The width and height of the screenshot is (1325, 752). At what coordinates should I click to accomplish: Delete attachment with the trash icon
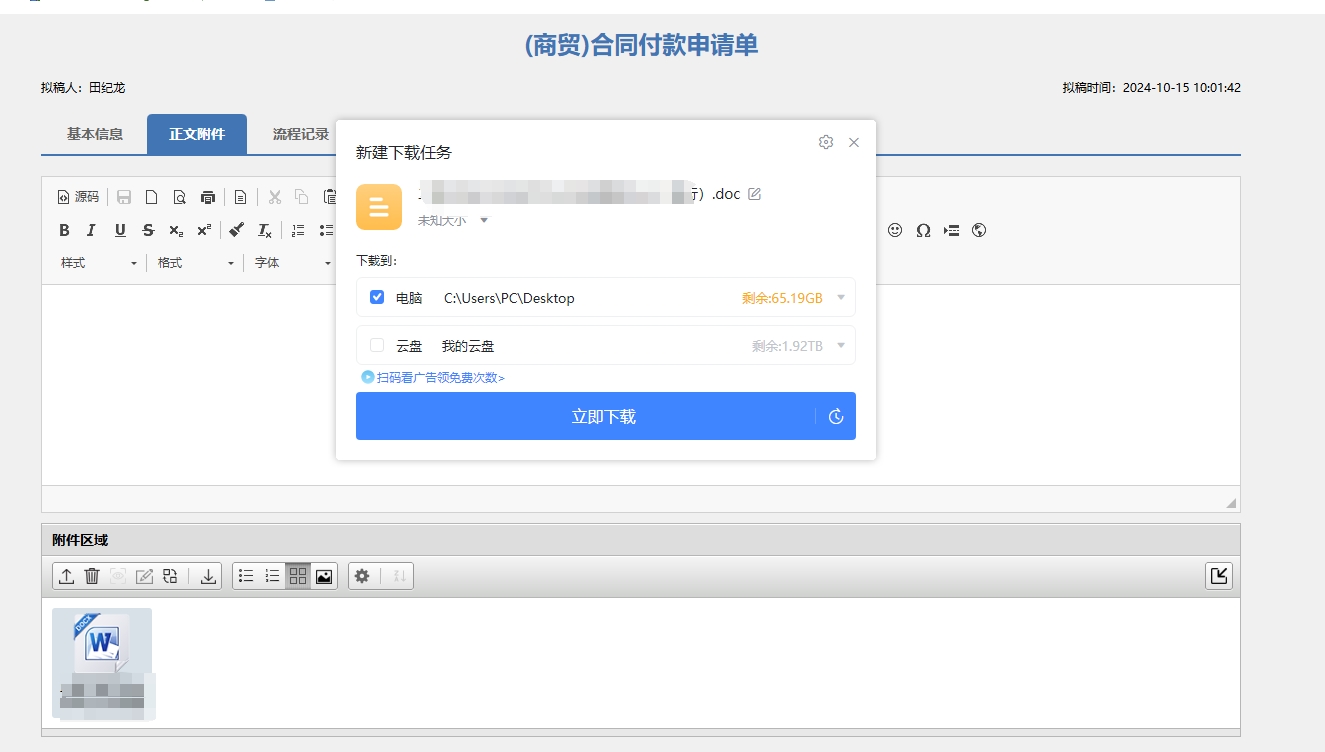(x=92, y=576)
